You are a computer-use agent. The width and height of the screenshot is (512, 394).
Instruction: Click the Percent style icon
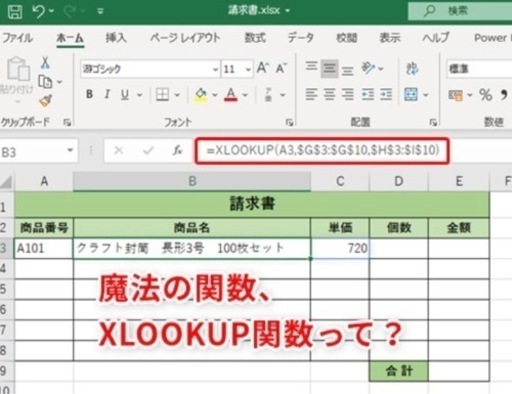point(485,95)
